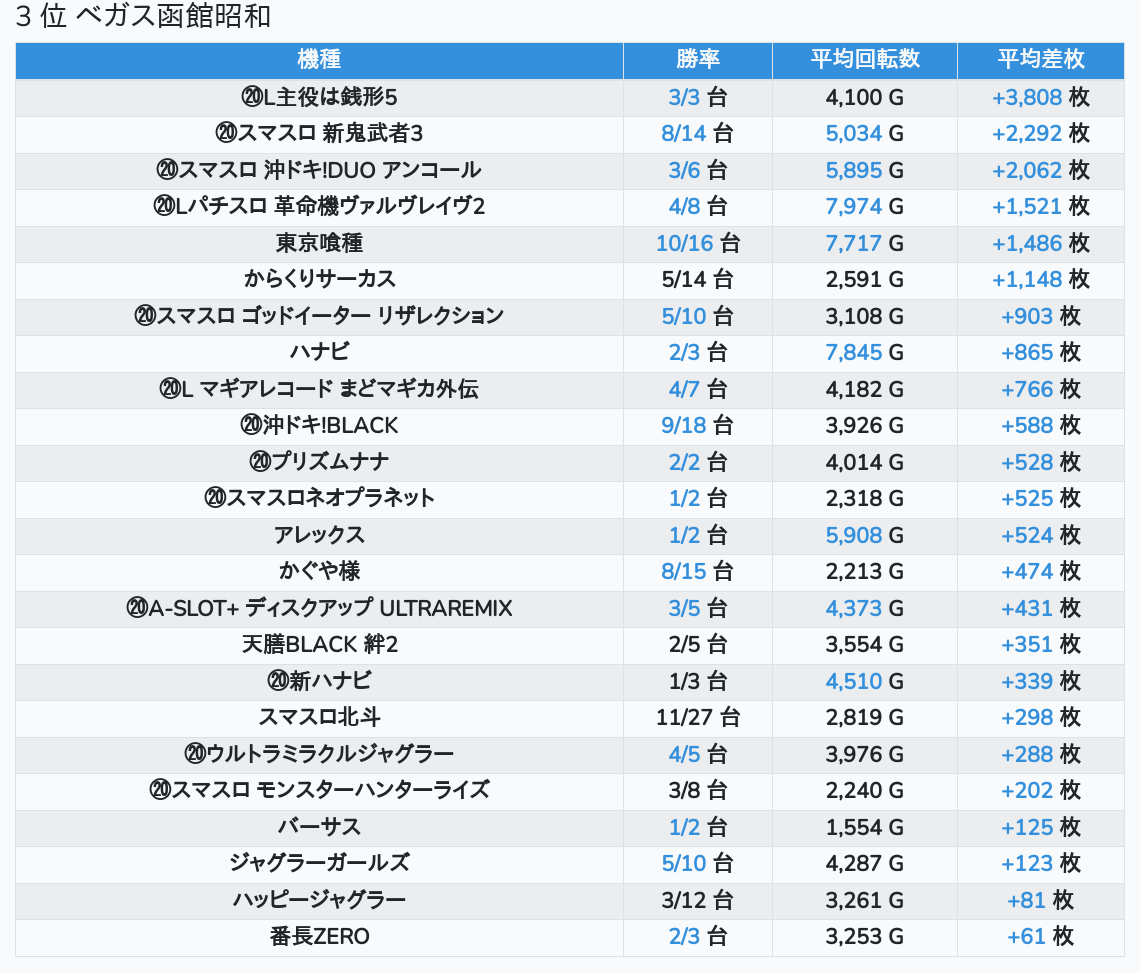
Task: Click the 10/16 win rate of 東京喰種
Action: 684,243
